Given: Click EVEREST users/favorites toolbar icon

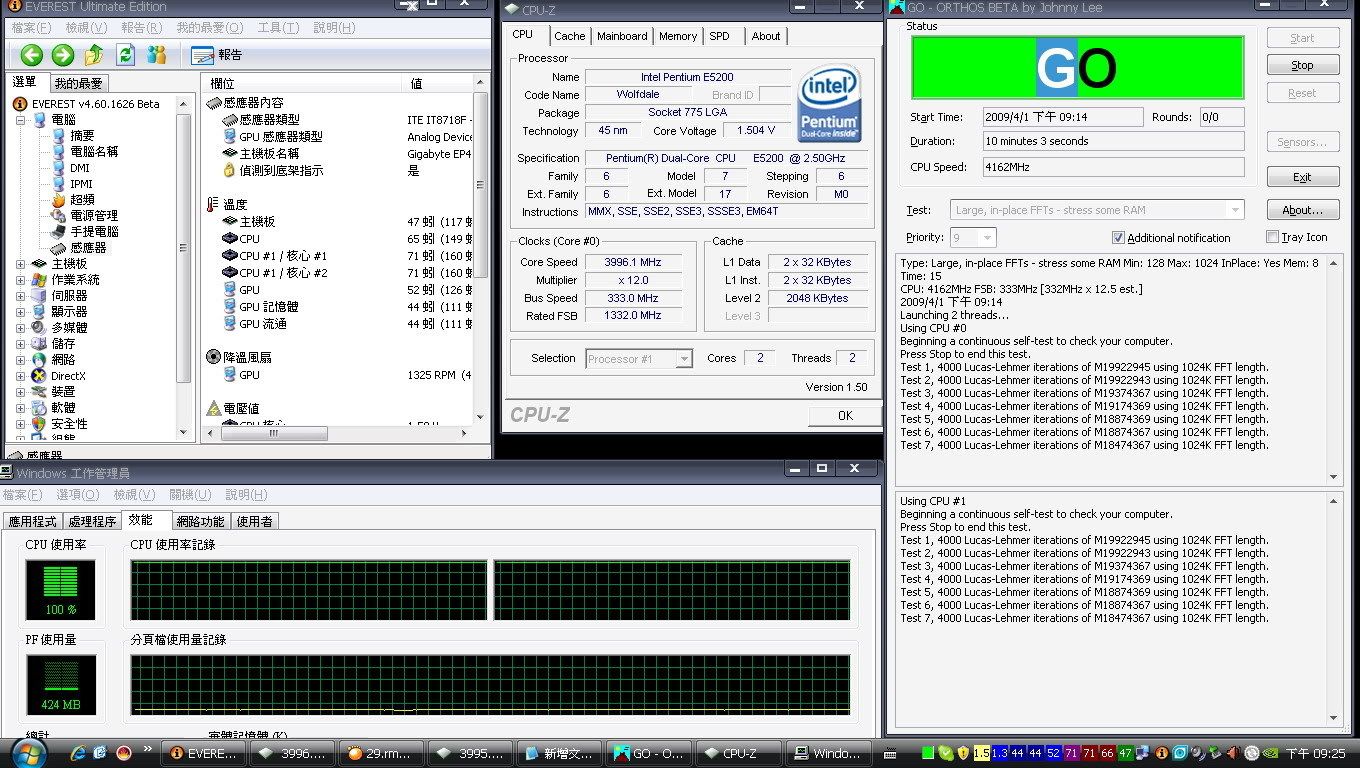Looking at the screenshot, I should pyautogui.click(x=156, y=55).
